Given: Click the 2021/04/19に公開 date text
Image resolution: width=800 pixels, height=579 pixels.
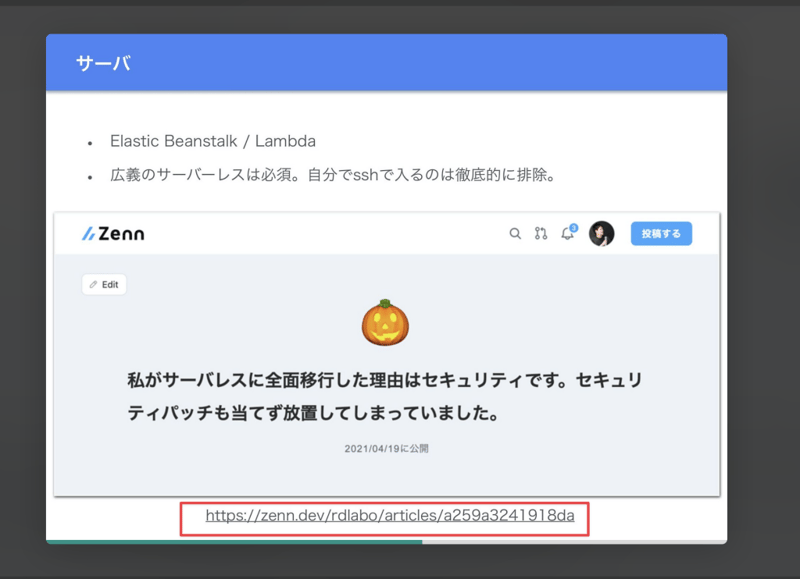Looking at the screenshot, I should [386, 449].
